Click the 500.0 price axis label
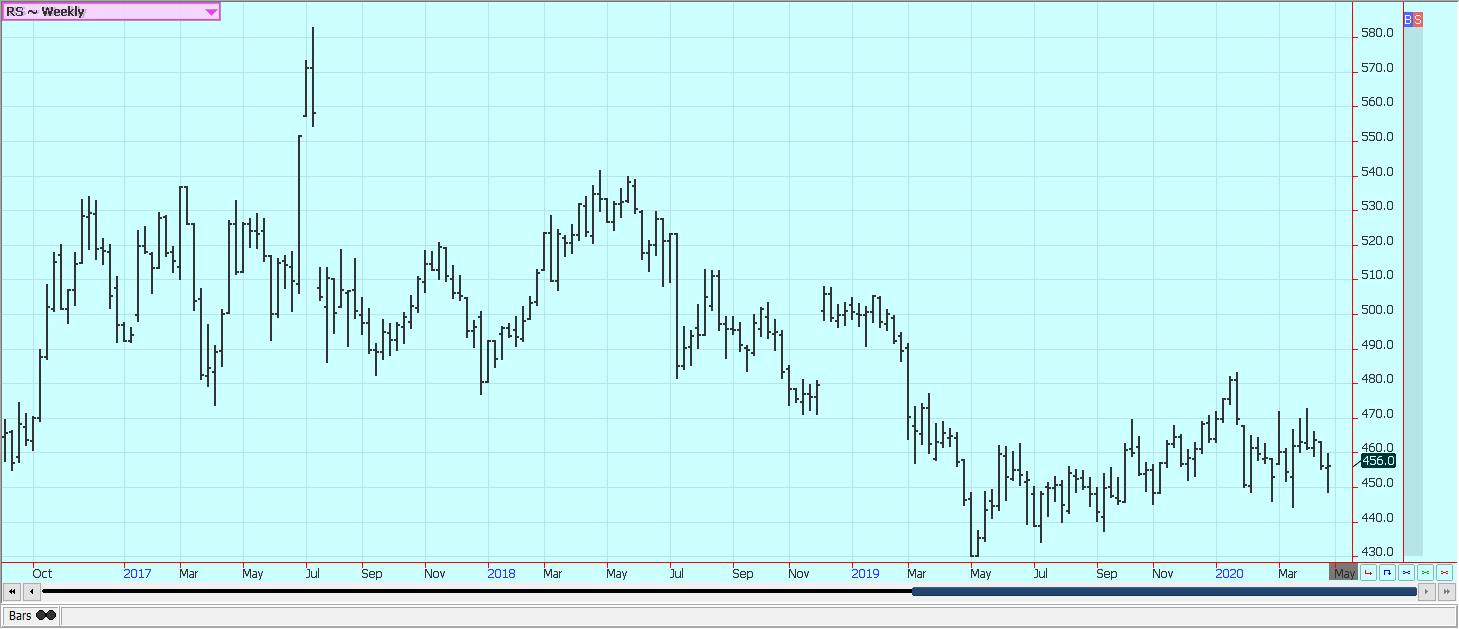Screen dimensions: 1459x629 (x=1377, y=310)
